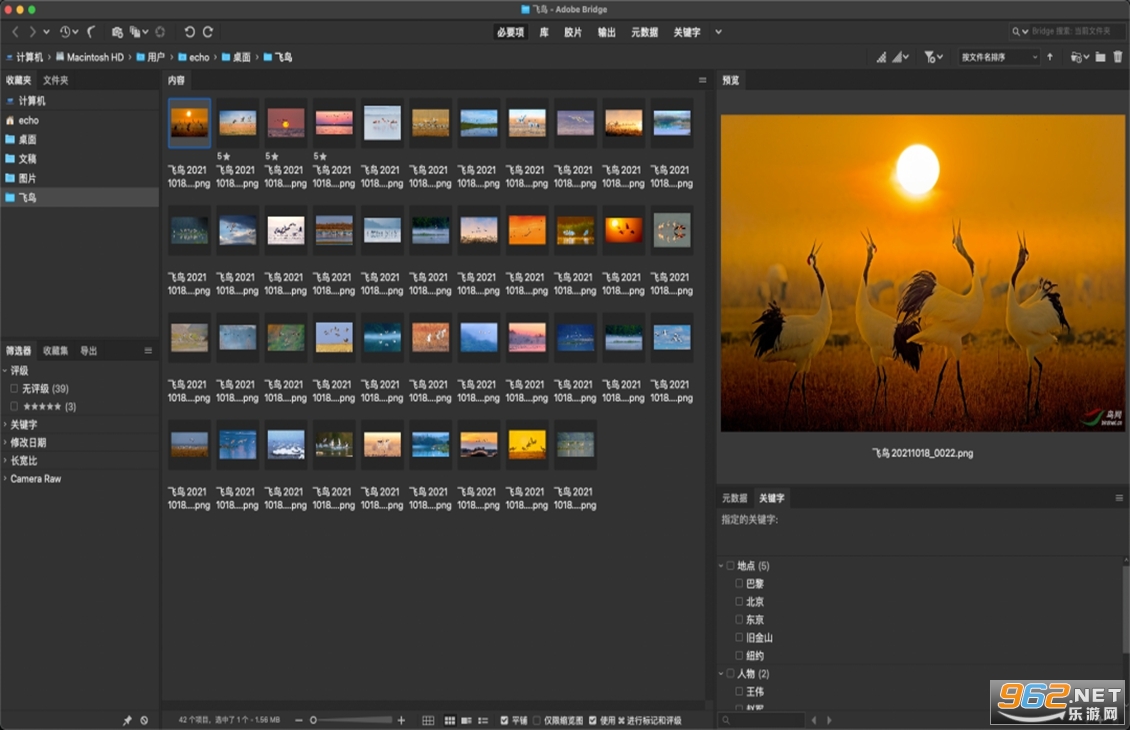Click the lock thumbnail grid icon

click(428, 721)
